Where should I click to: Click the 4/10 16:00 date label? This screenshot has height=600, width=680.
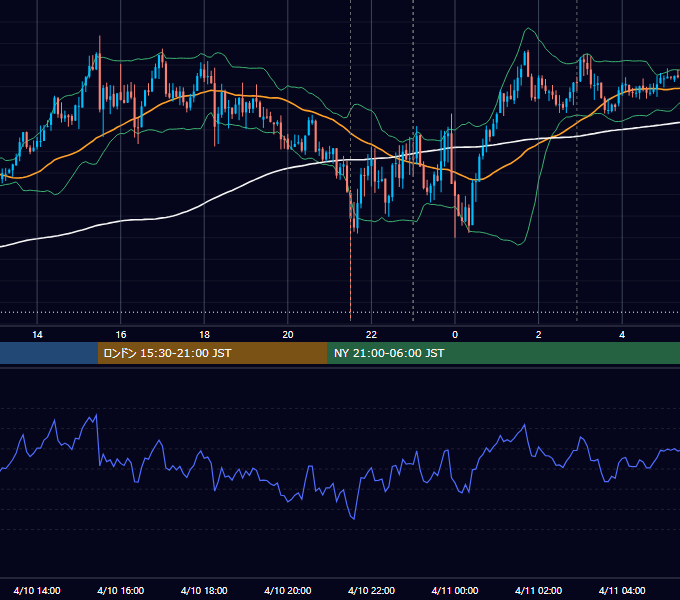(121, 590)
